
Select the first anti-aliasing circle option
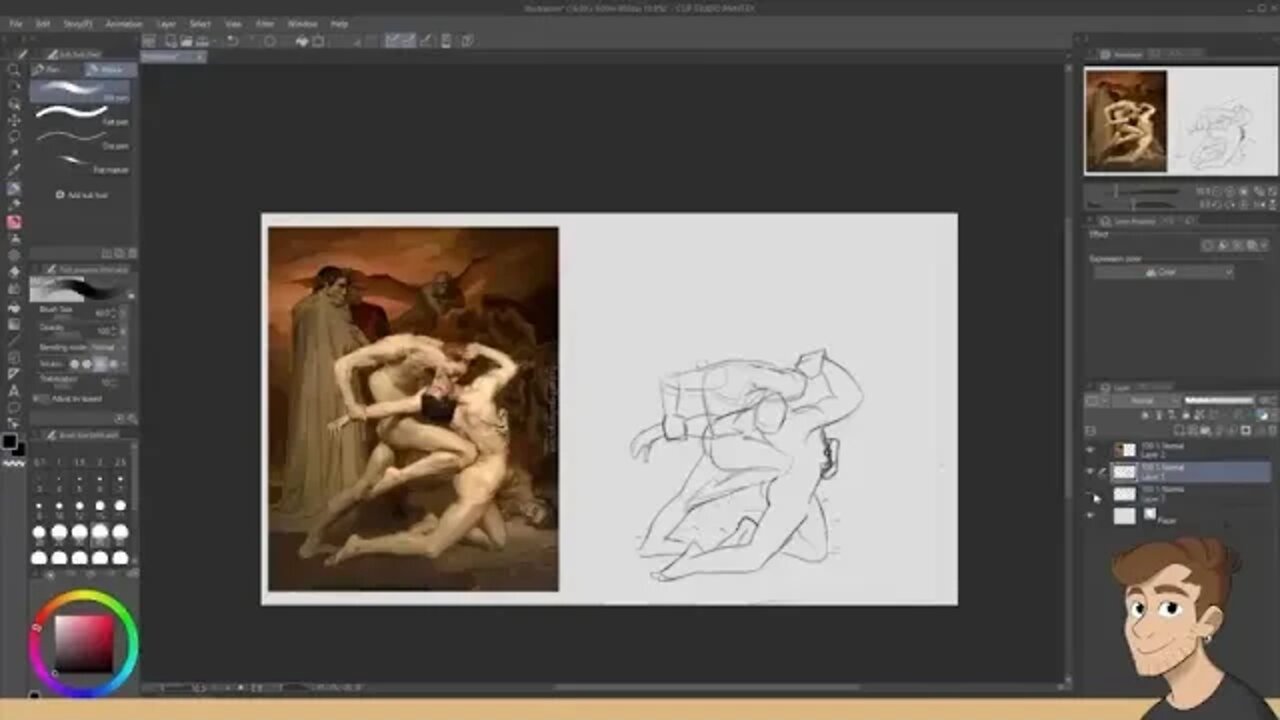coord(75,364)
